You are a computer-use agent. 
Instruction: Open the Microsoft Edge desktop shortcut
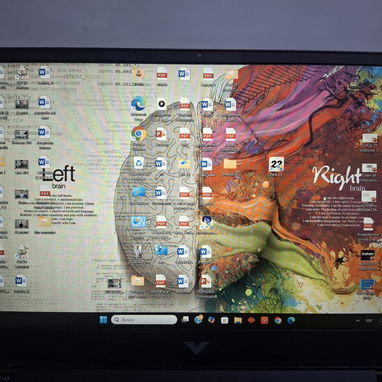(138, 104)
